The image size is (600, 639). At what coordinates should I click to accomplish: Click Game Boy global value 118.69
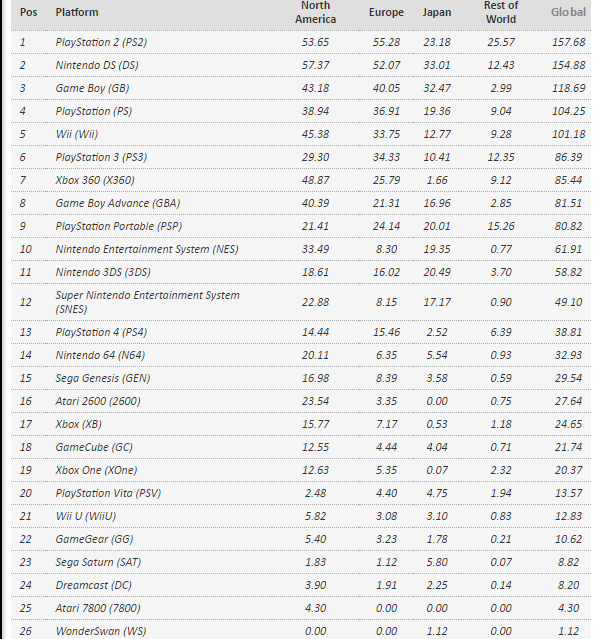coord(568,88)
